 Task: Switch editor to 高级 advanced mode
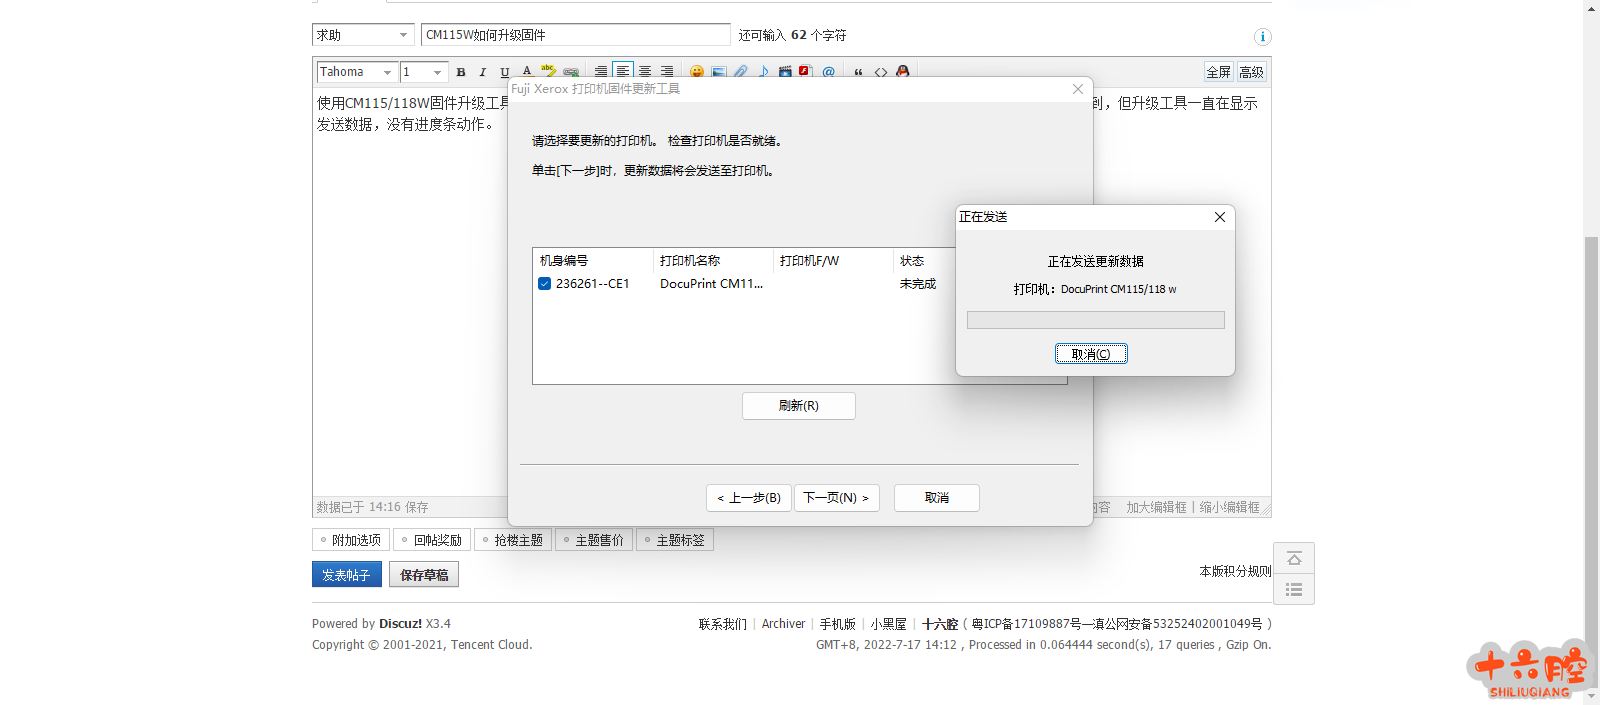pos(1251,72)
